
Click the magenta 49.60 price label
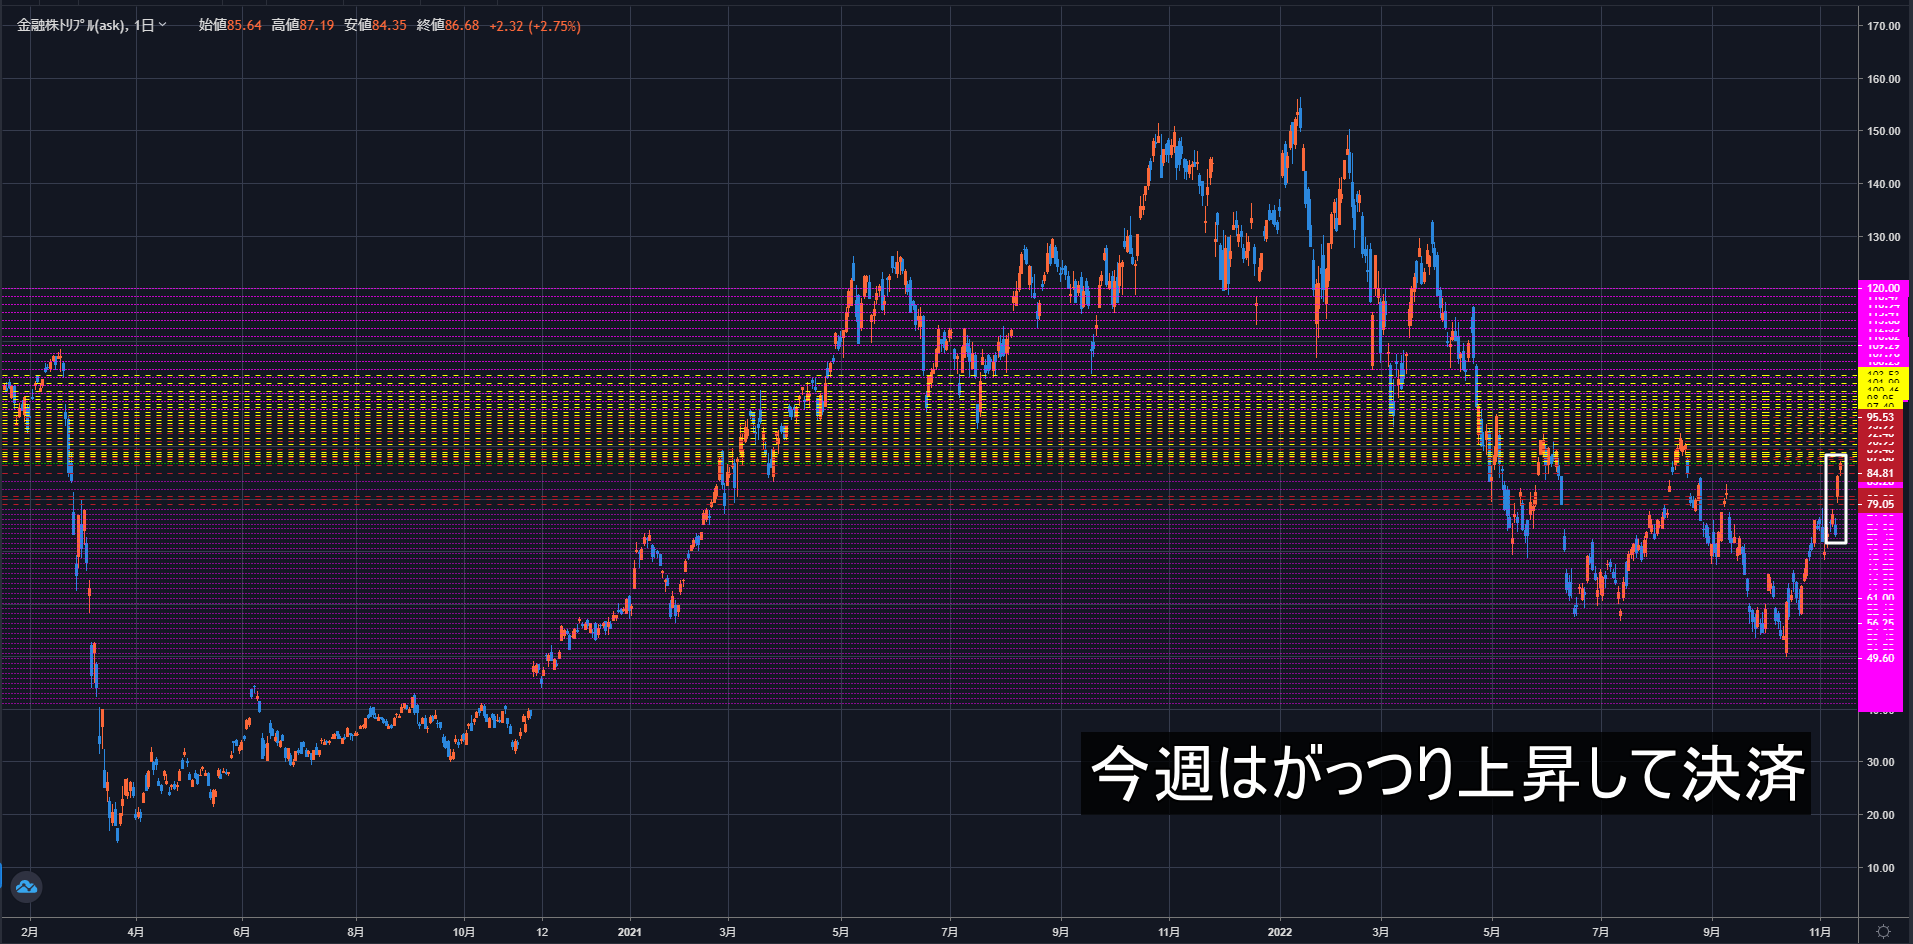point(1880,658)
